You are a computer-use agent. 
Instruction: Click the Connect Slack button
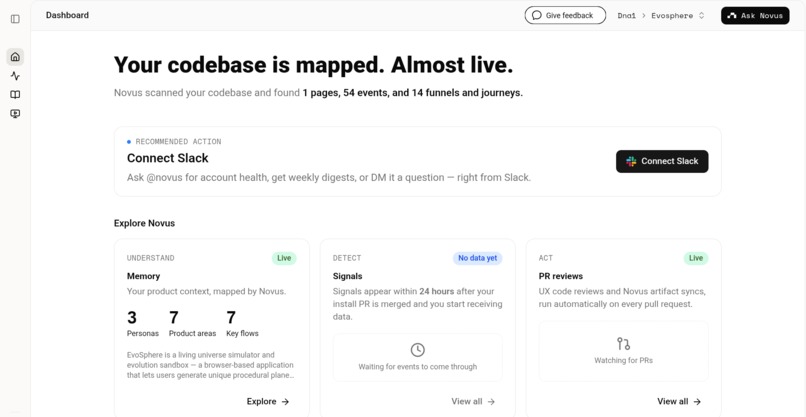[x=662, y=161]
